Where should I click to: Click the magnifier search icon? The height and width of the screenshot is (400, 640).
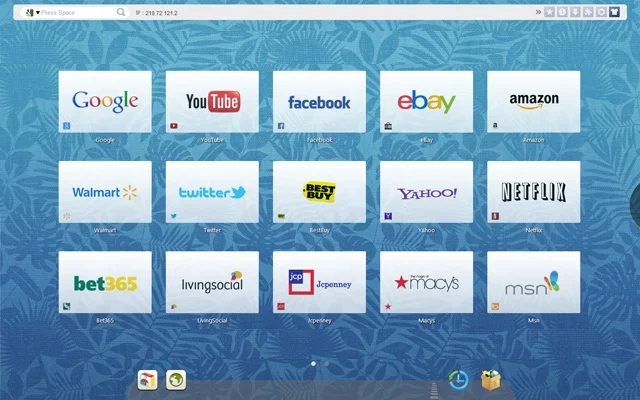(121, 12)
